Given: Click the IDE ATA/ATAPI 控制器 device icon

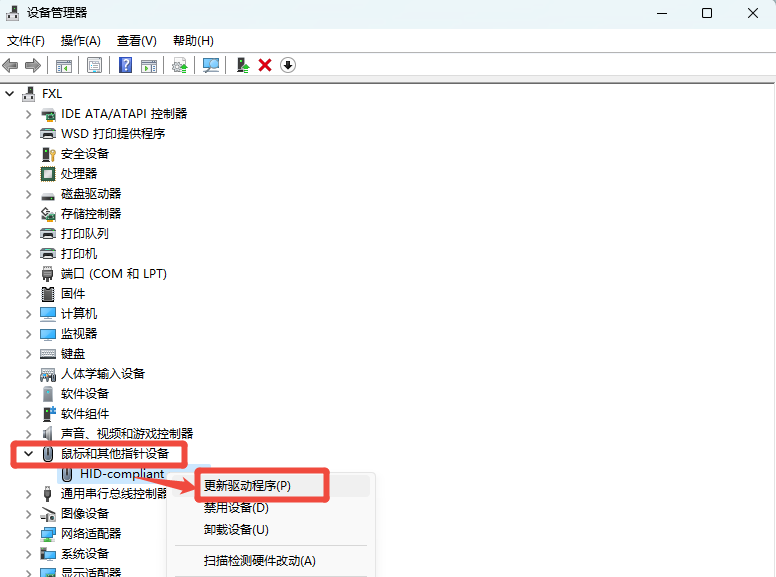Looking at the screenshot, I should (48, 114).
